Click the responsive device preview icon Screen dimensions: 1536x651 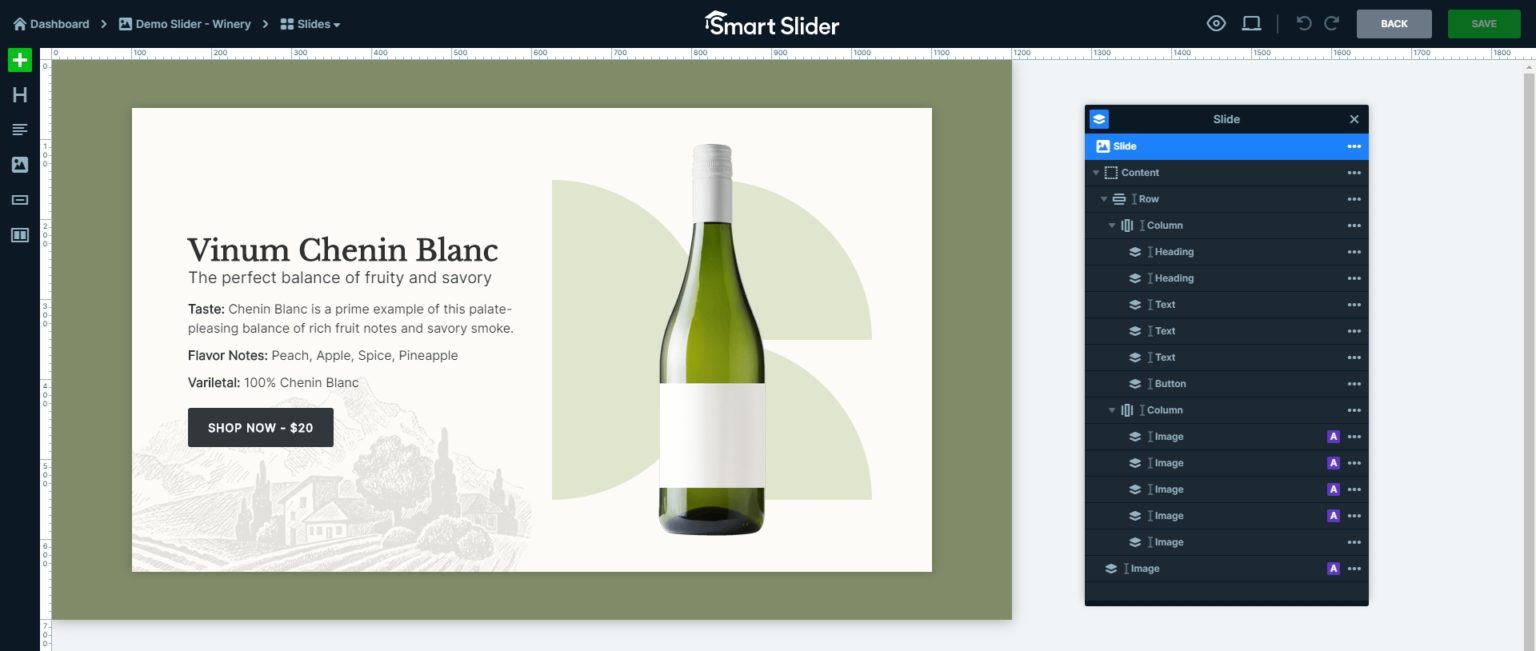(x=1251, y=23)
